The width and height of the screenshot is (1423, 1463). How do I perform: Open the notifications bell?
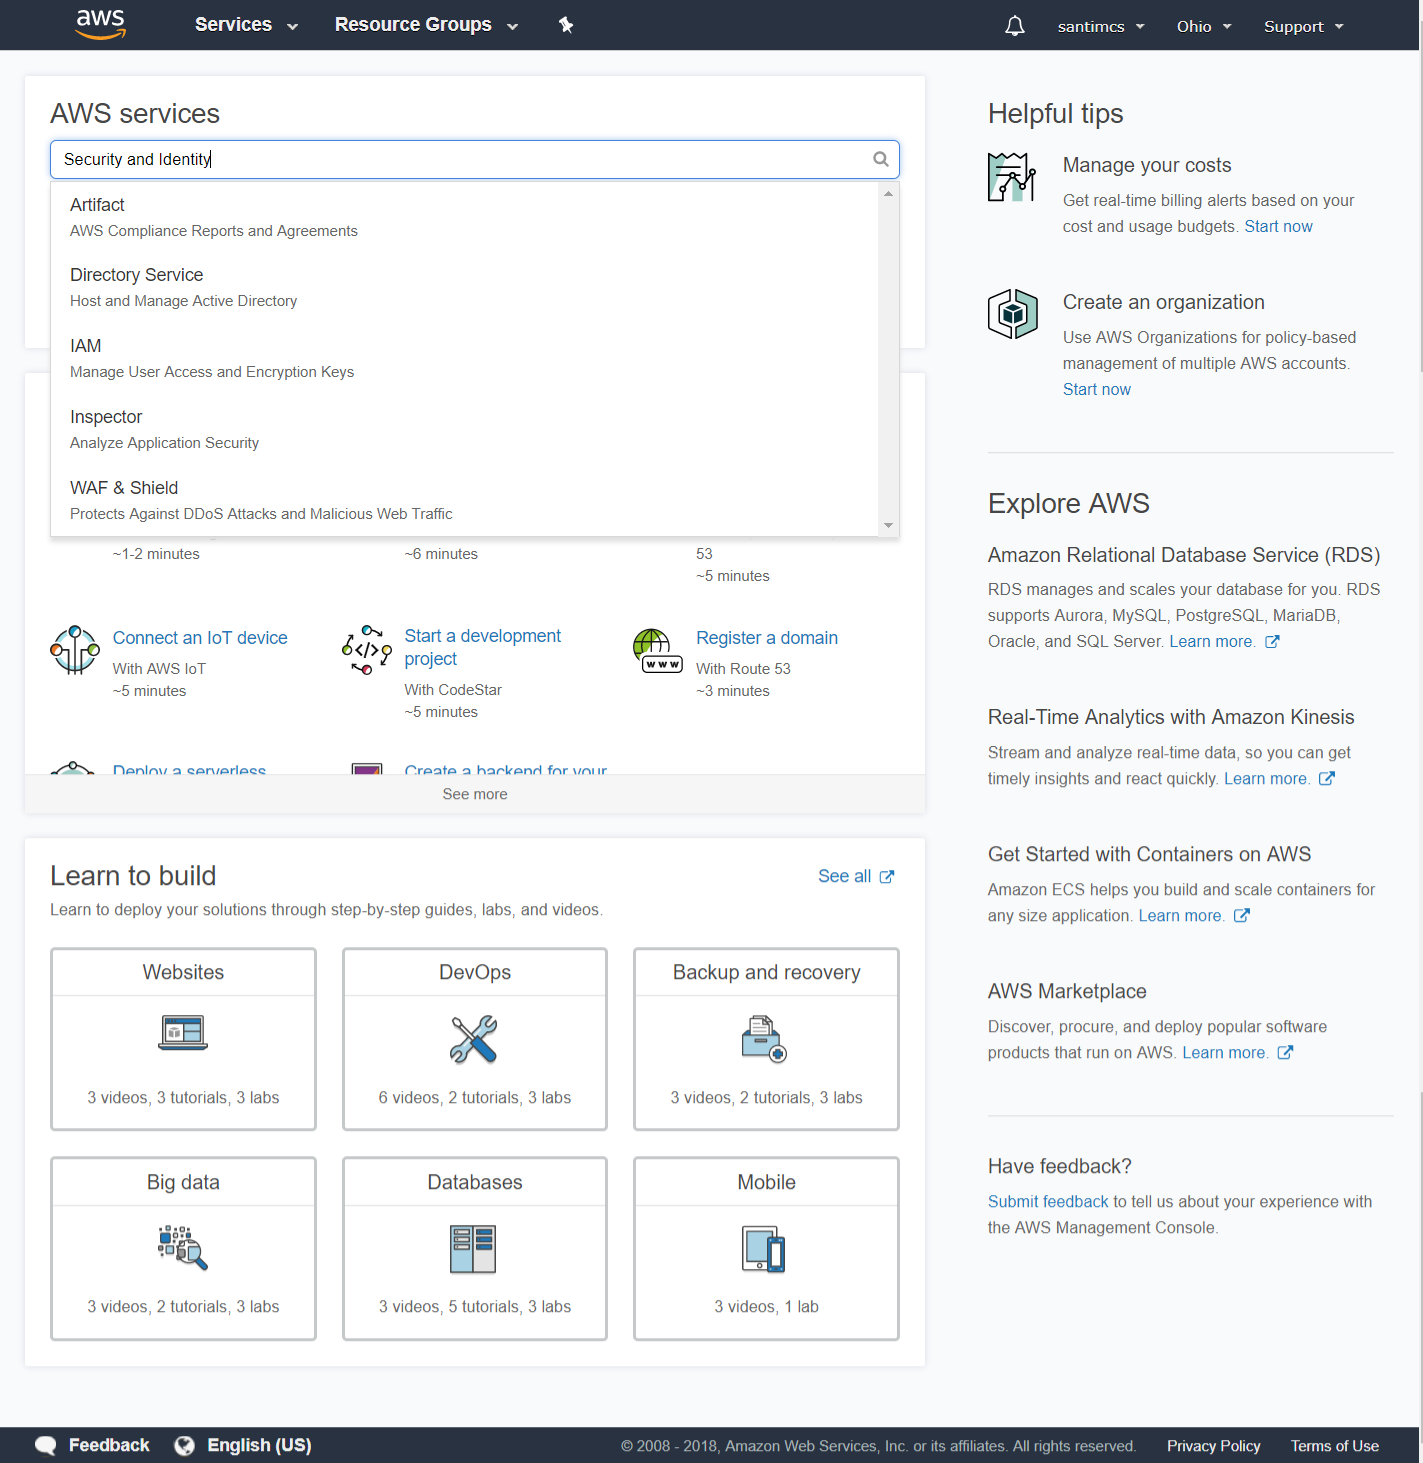pos(1015,26)
